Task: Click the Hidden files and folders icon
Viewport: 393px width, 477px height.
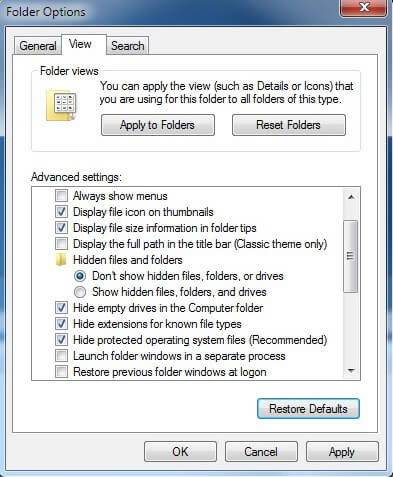Action: (61, 260)
